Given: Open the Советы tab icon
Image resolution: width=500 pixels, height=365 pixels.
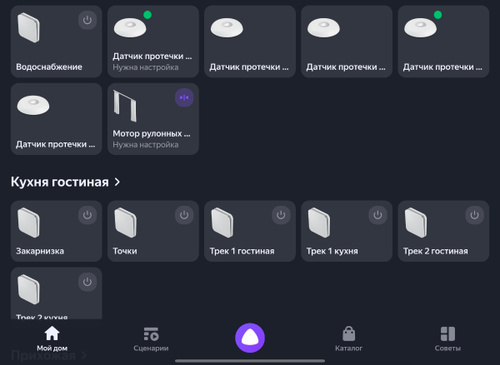Looking at the screenshot, I should coord(448,334).
